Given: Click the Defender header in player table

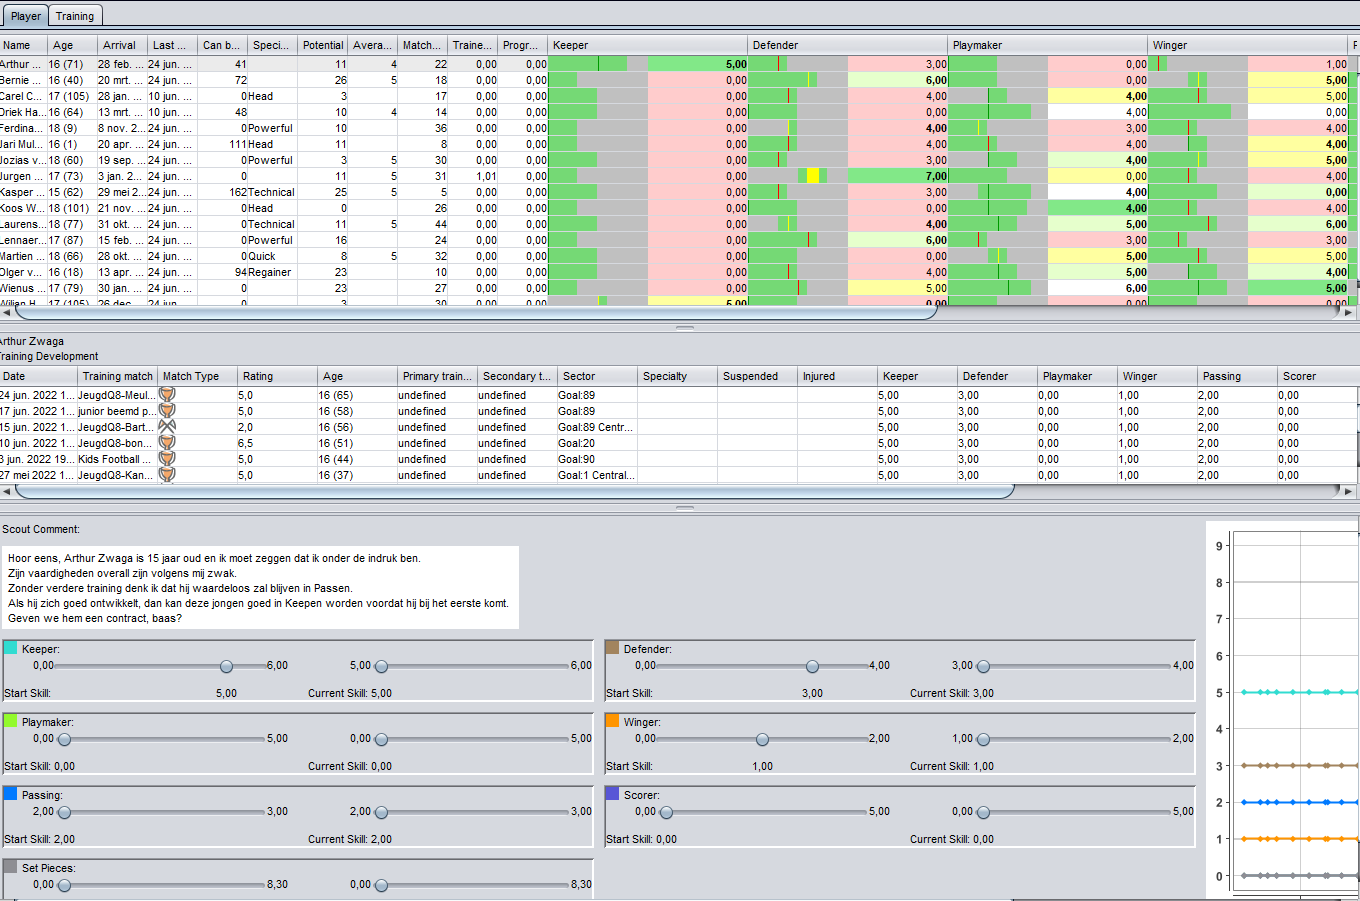Looking at the screenshot, I should (847, 45).
